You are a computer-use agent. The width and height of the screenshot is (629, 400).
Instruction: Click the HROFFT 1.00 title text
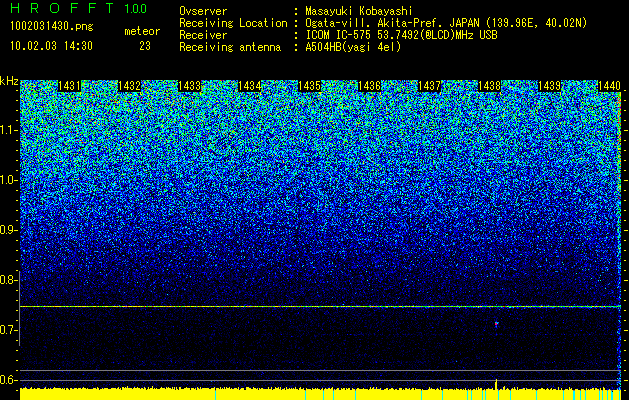(79, 8)
